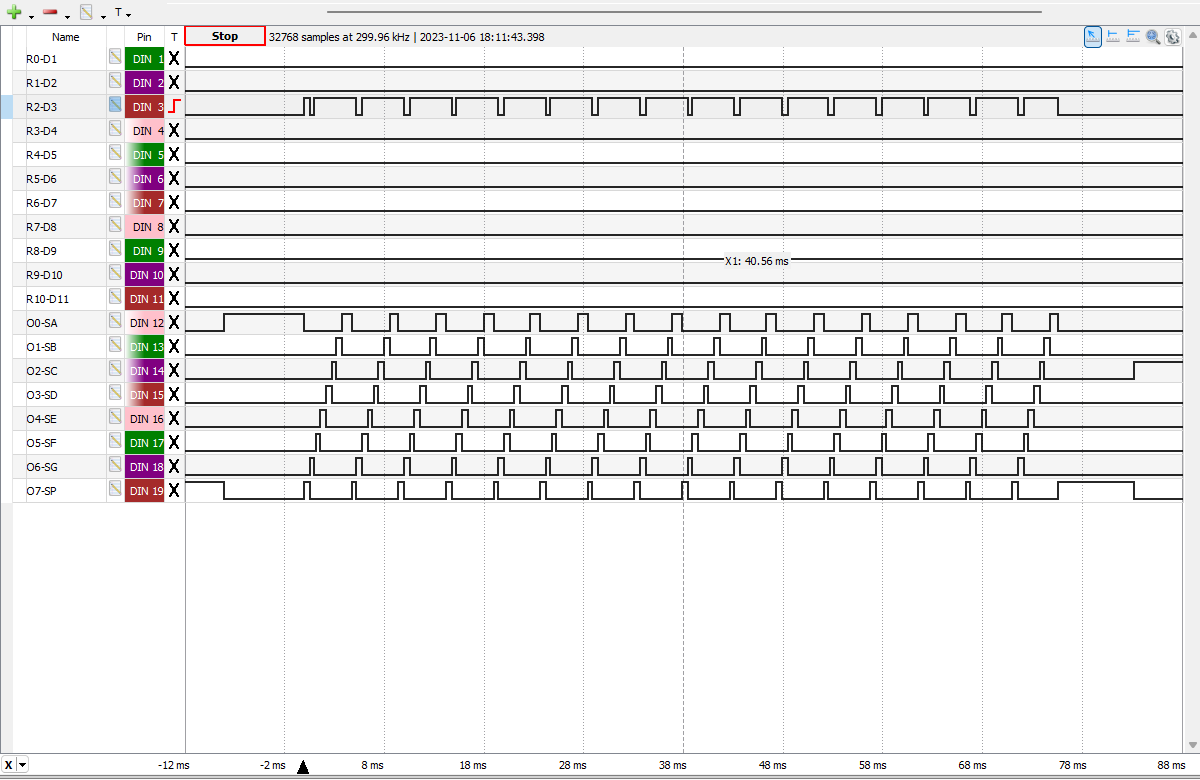Select the arrow pointer measurement tool

(1093, 36)
